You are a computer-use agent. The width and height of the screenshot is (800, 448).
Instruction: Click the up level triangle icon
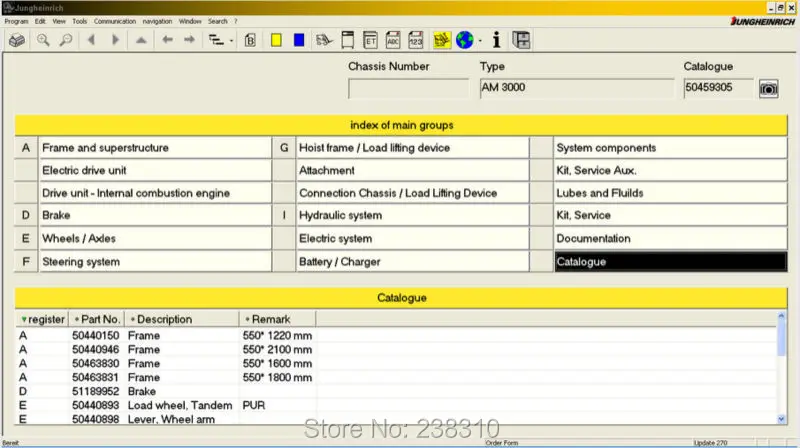(141, 40)
